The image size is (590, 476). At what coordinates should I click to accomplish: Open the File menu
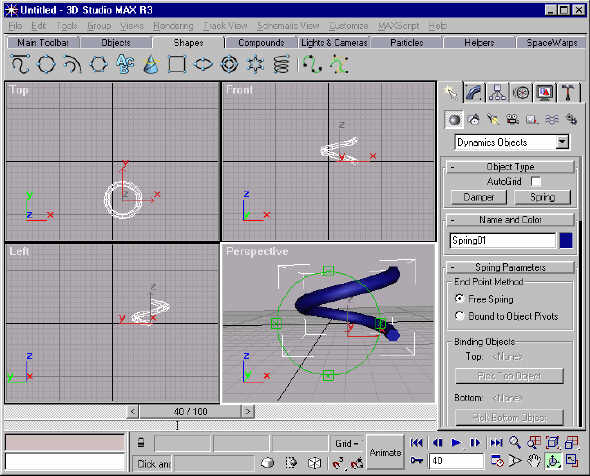coord(15,26)
